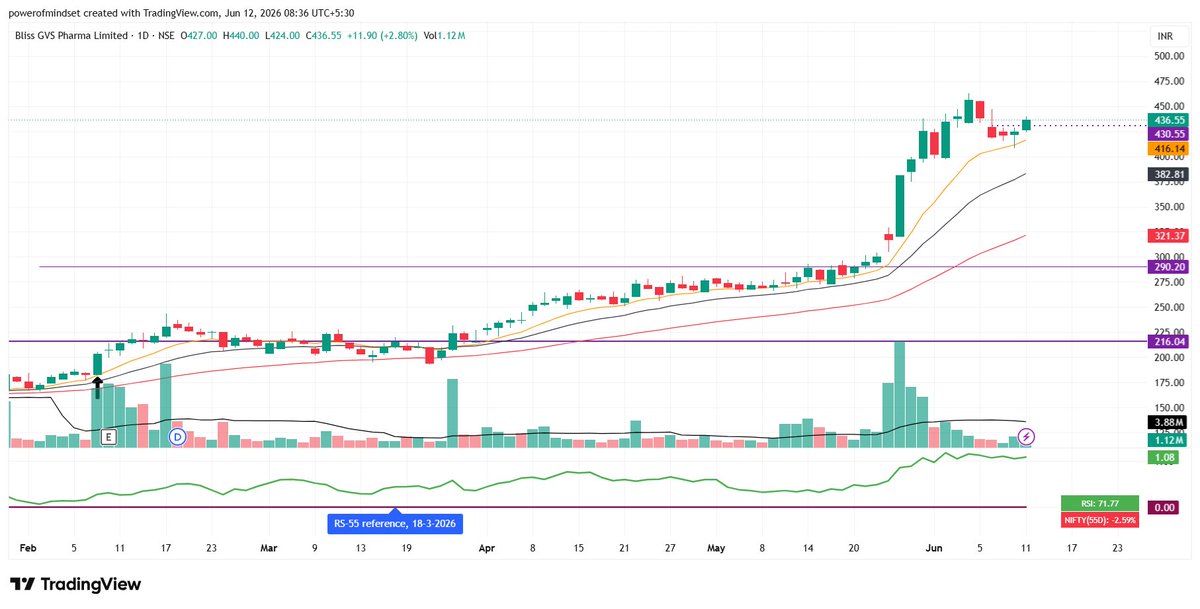Click the low value 'L424.00'
The image size is (1200, 609).
tap(280, 36)
